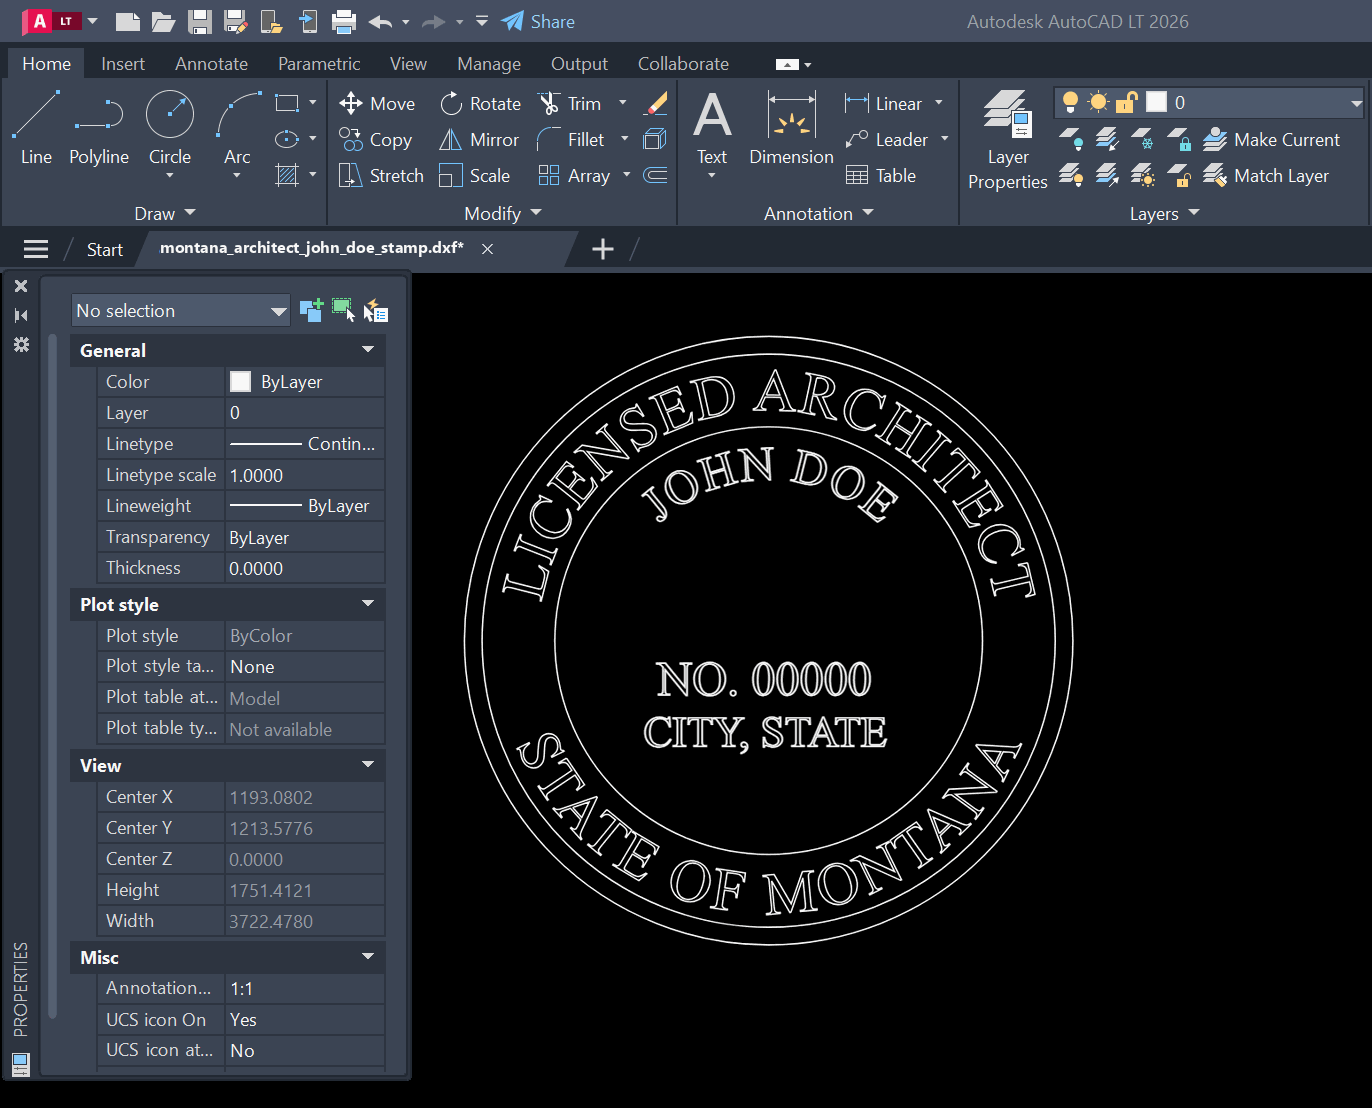Toggle layer 0 on/off lightbulb
The height and width of the screenshot is (1108, 1372).
click(x=1070, y=102)
